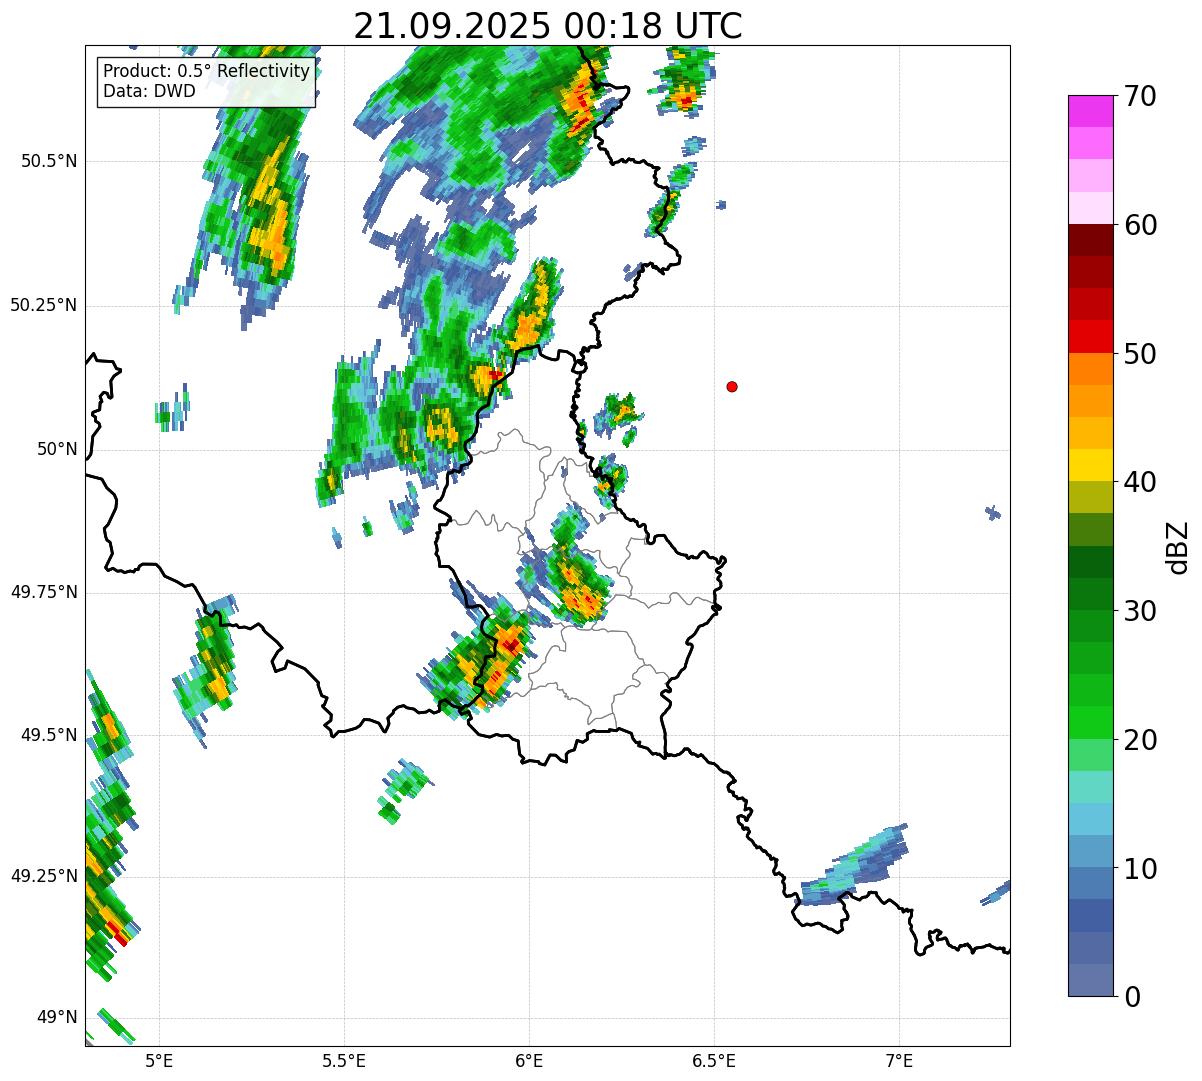Click the 49.5°N latitude label
The height and width of the screenshot is (1081, 1202).
(49, 735)
